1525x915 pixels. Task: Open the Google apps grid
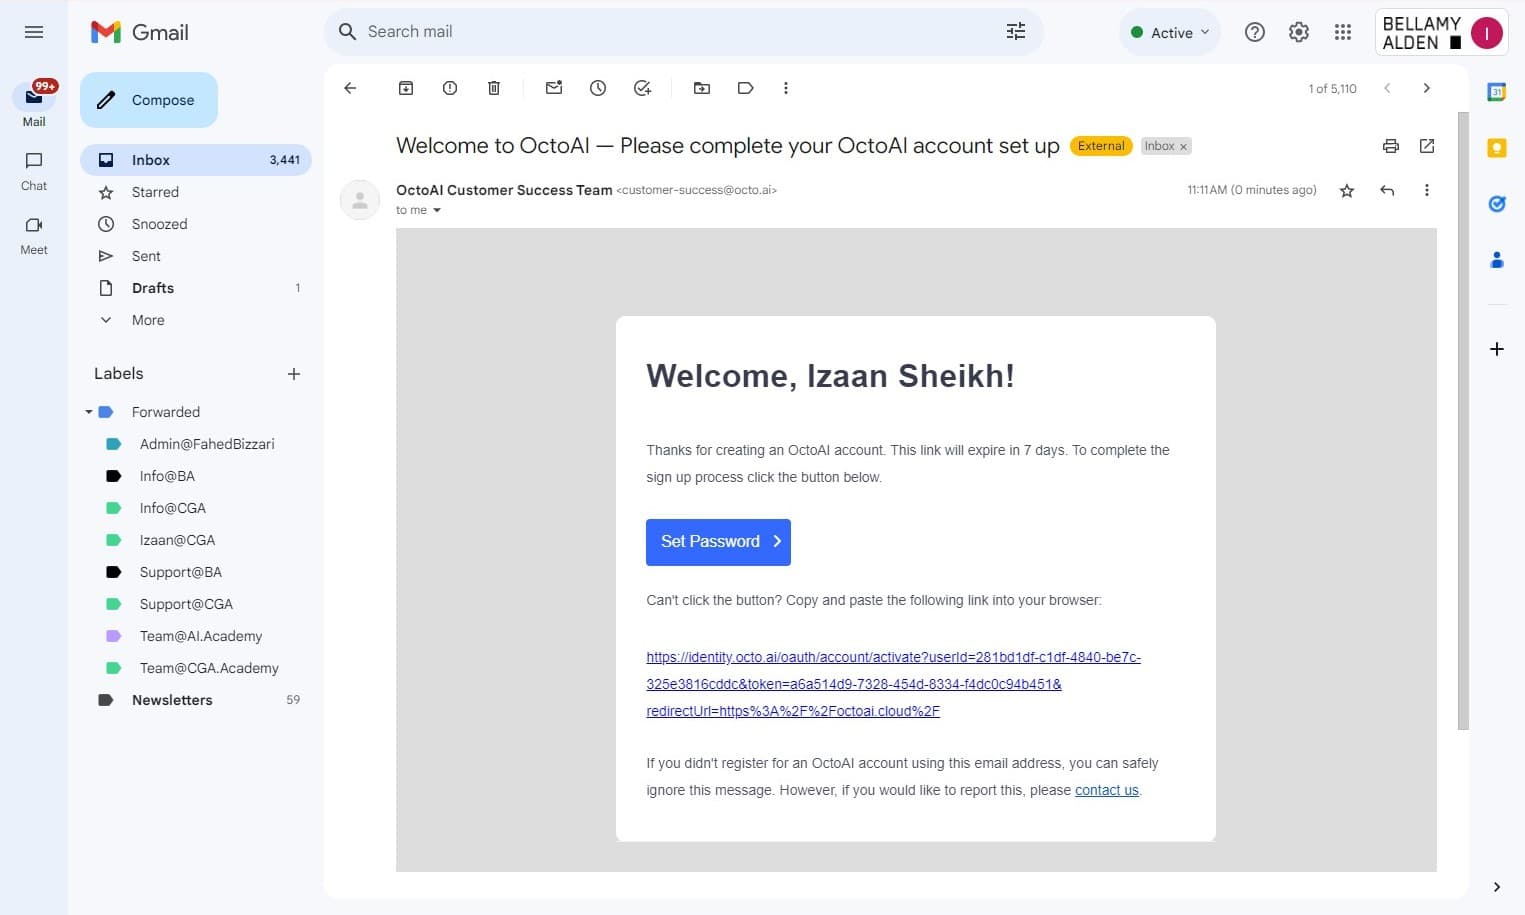point(1343,32)
